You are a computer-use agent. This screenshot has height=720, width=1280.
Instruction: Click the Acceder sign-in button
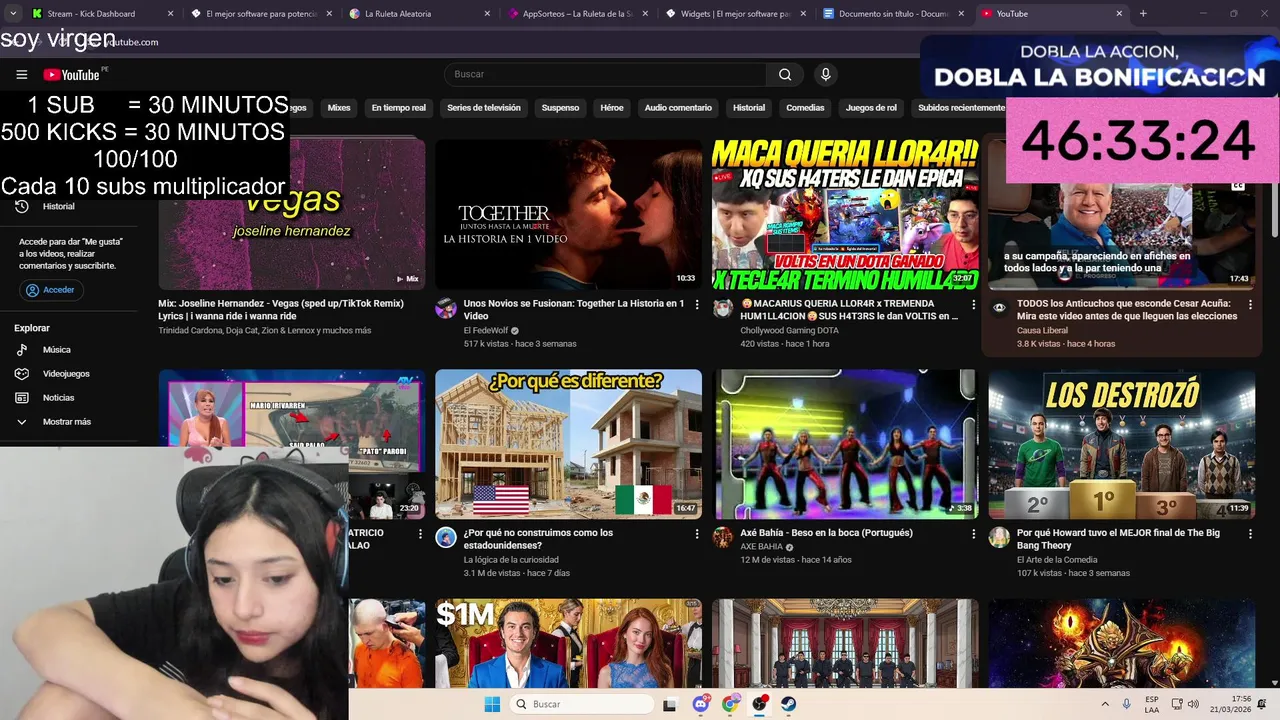(x=50, y=290)
